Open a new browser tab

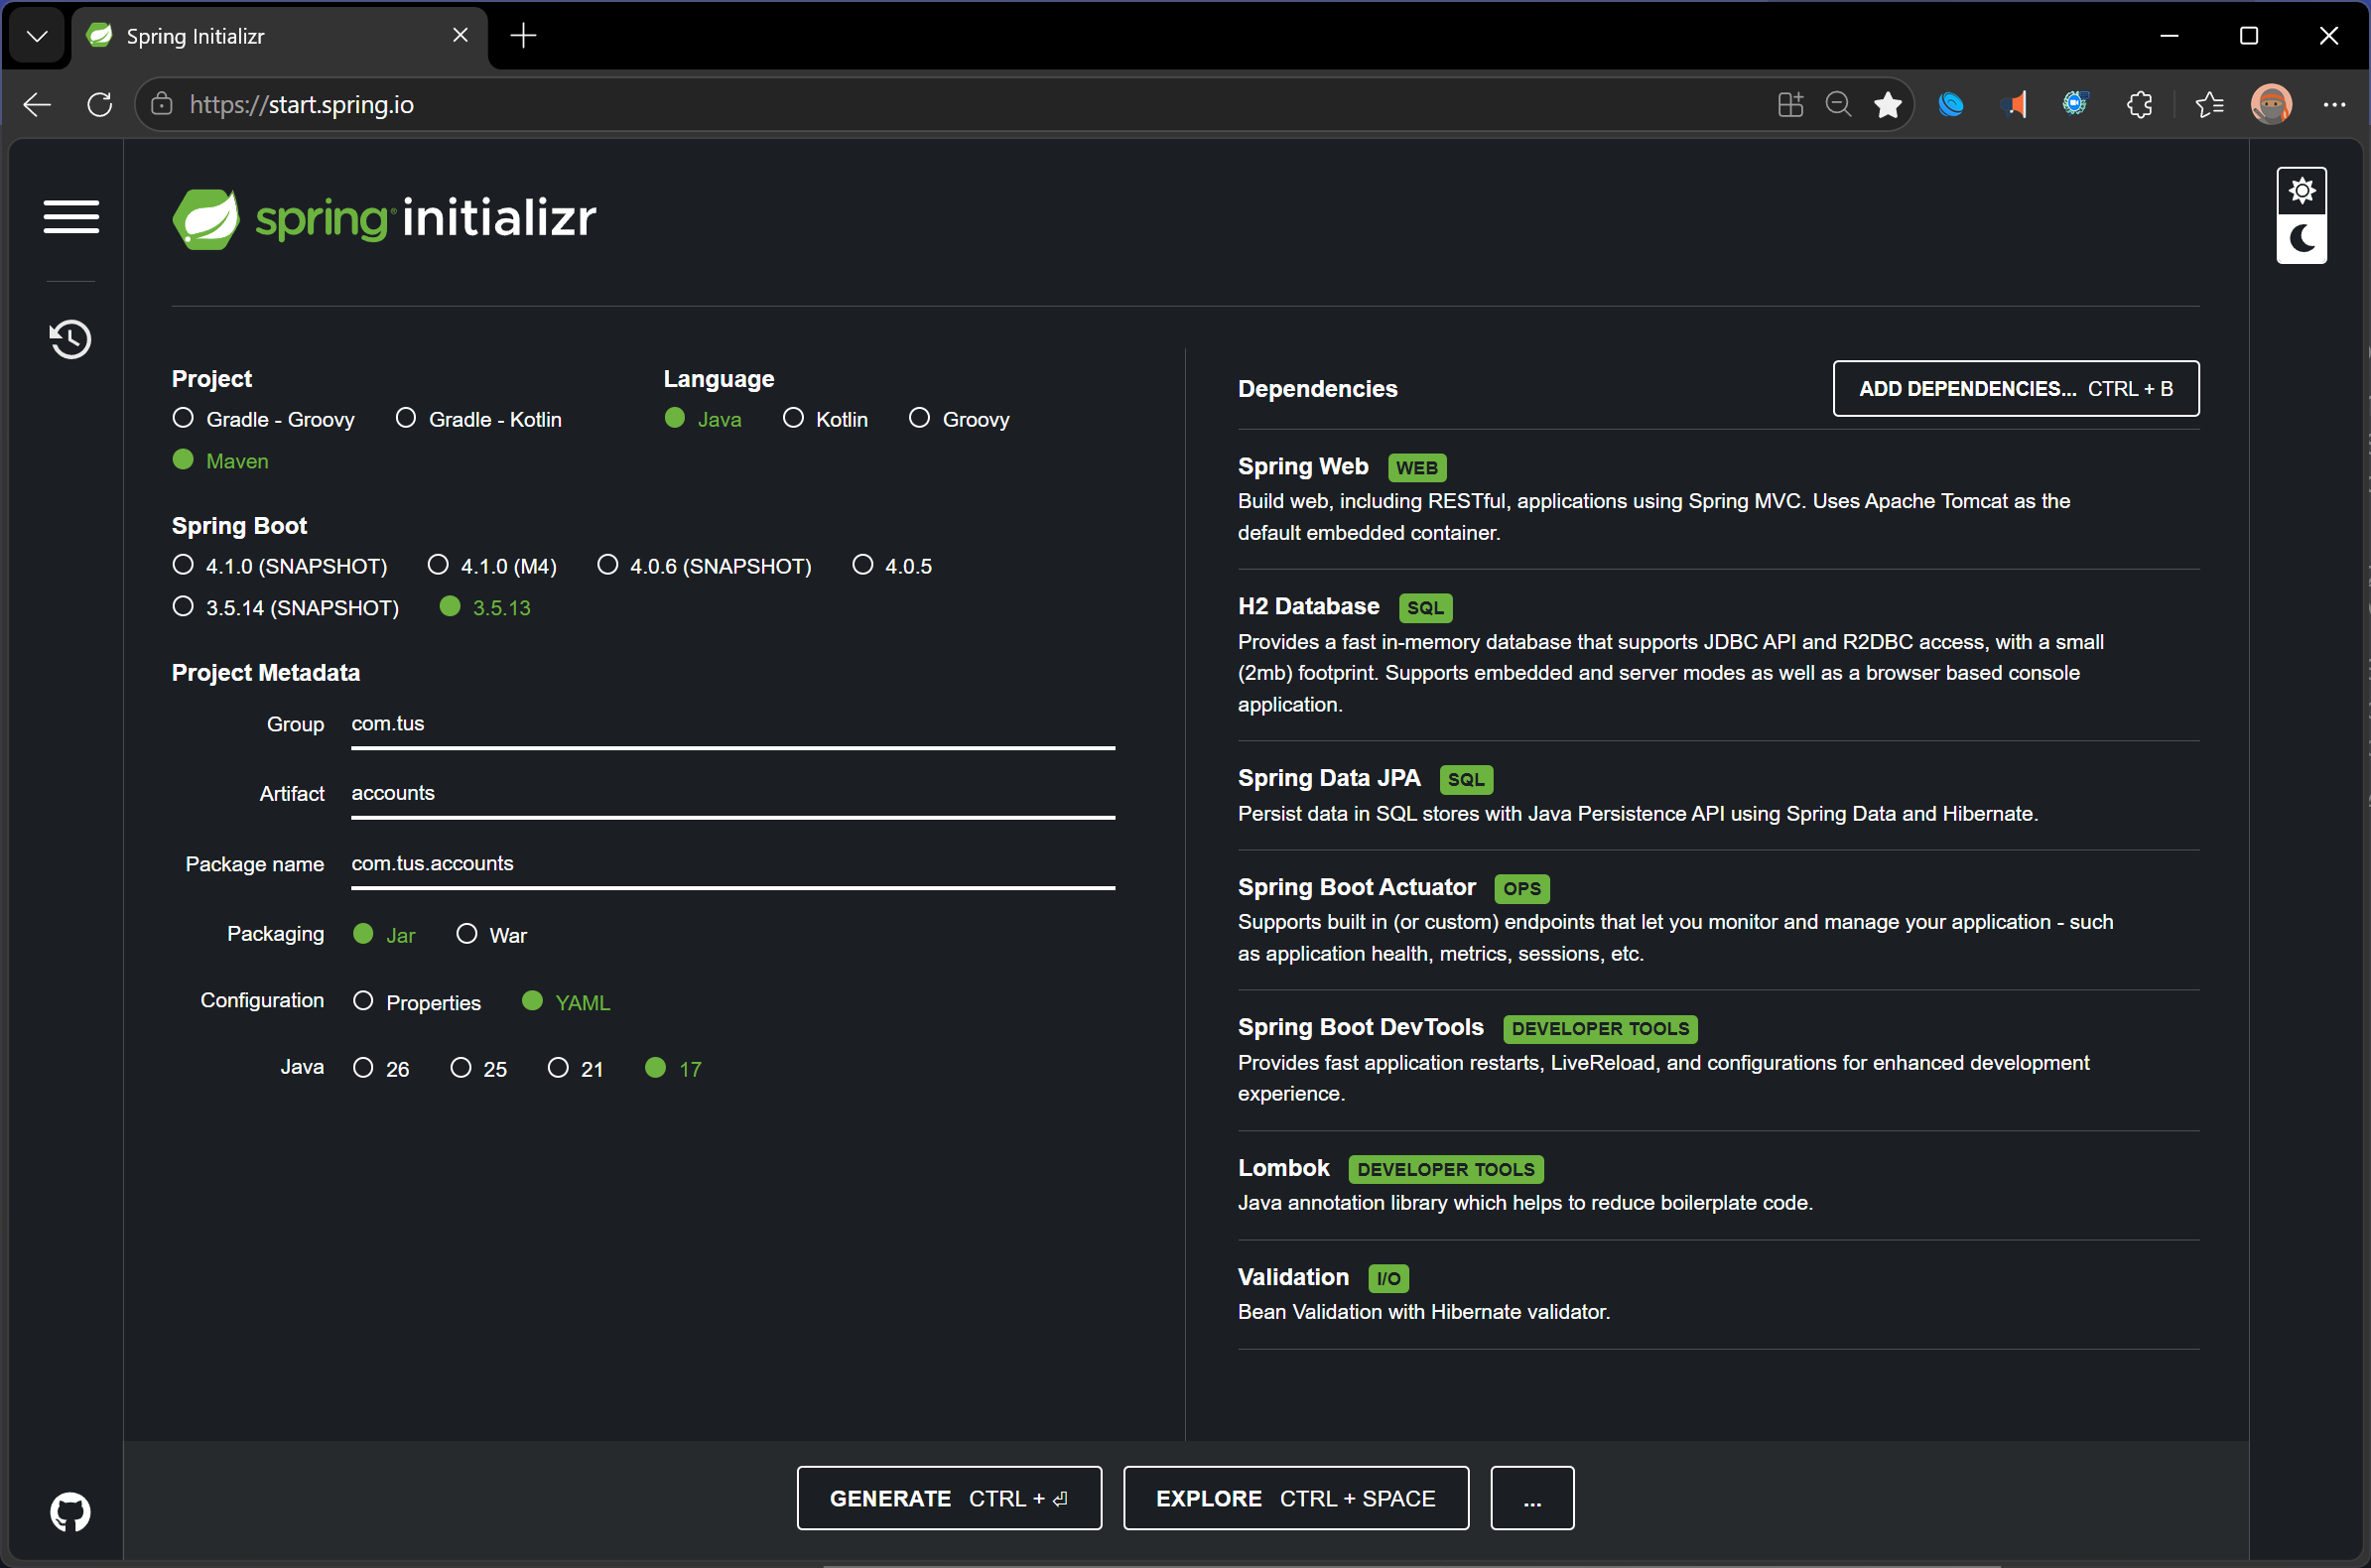click(x=523, y=36)
